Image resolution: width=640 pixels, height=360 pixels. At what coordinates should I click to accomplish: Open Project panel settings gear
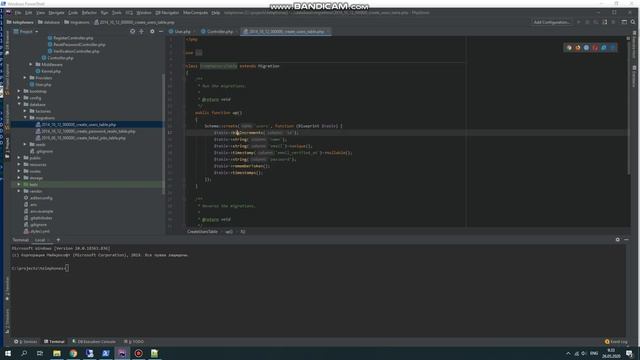pos(152,31)
